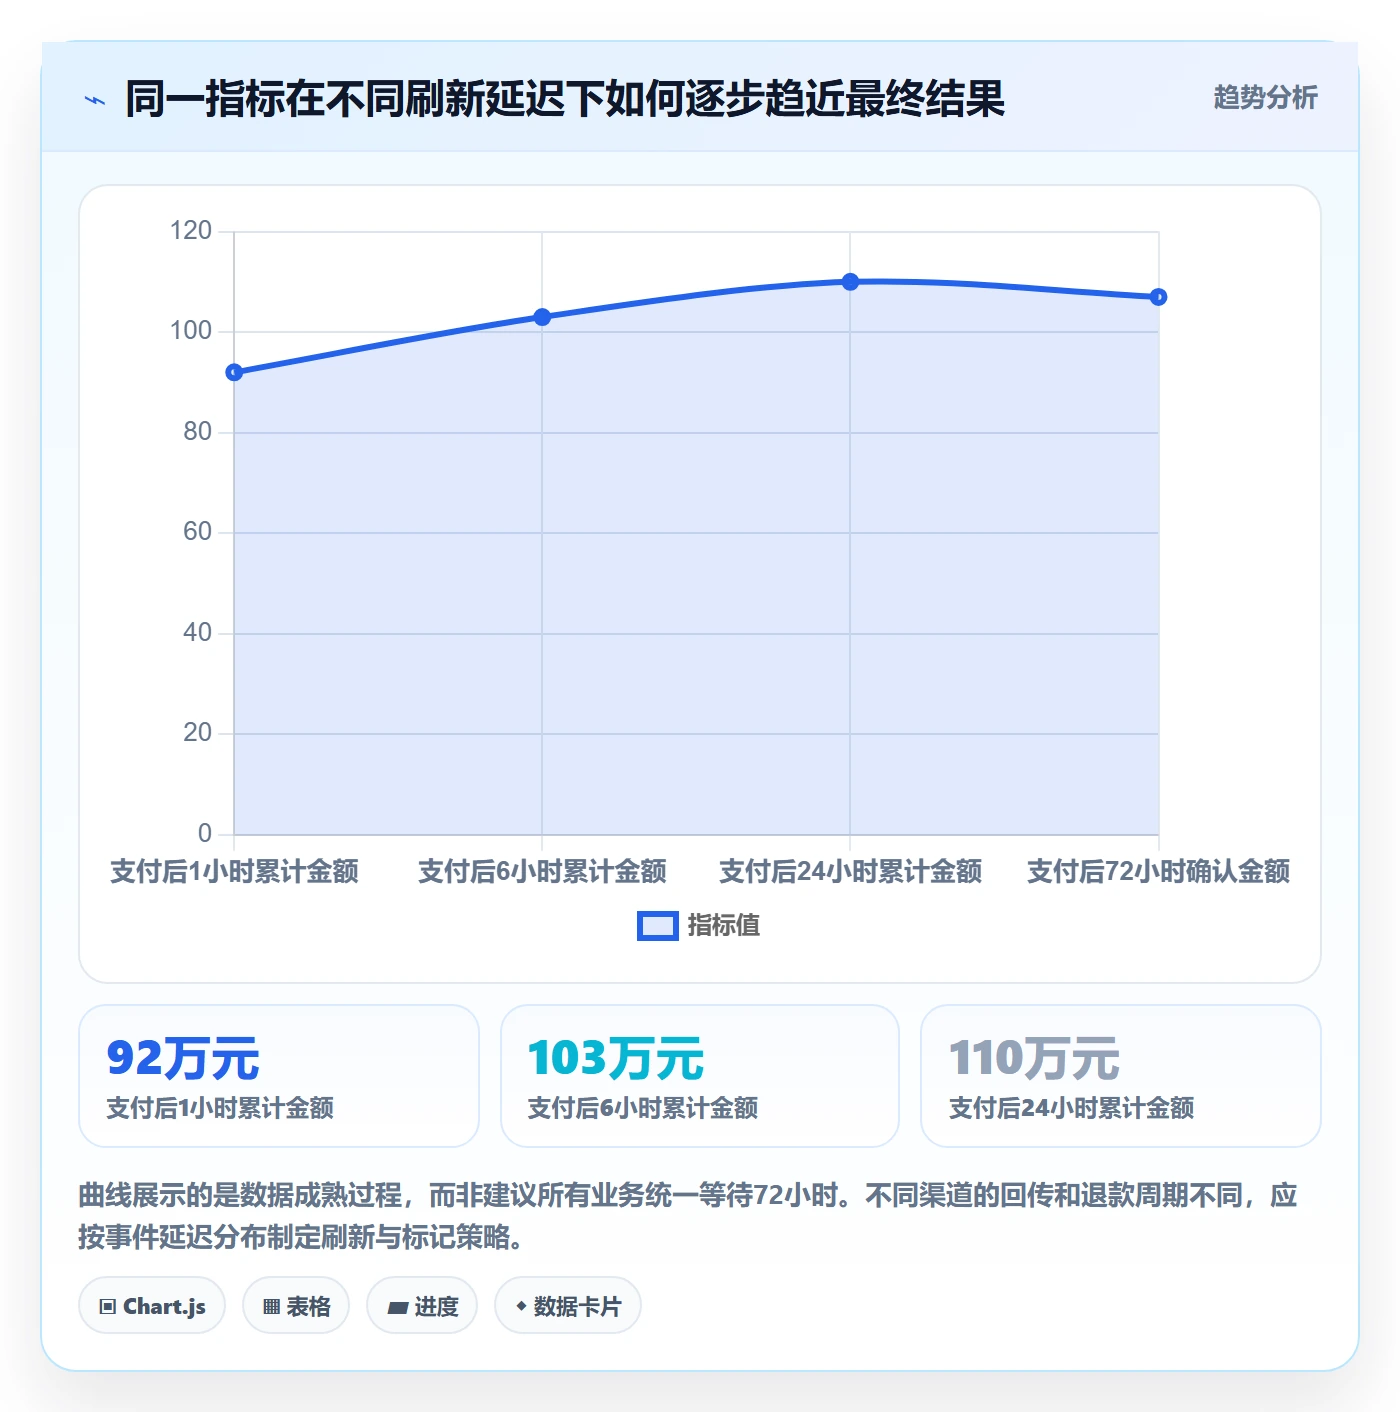The image size is (1400, 1412).
Task: Click the 进度 tag chip
Action: [422, 1305]
